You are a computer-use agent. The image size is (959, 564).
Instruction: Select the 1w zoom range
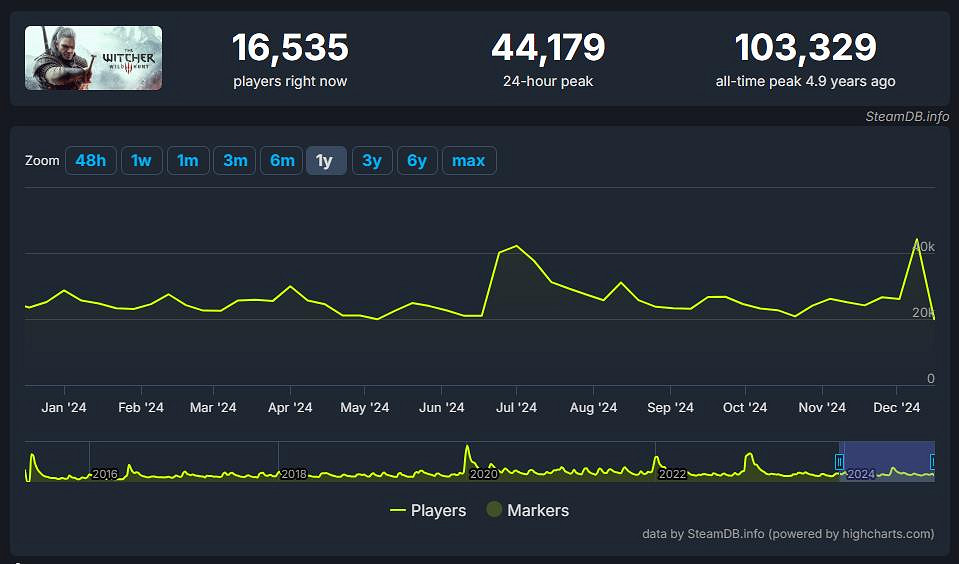(x=141, y=160)
